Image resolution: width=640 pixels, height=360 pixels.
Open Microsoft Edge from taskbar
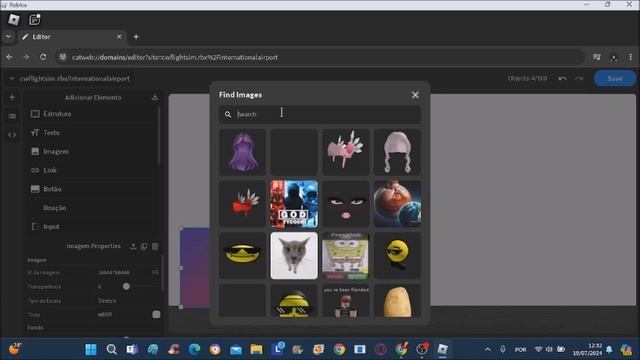[194, 349]
